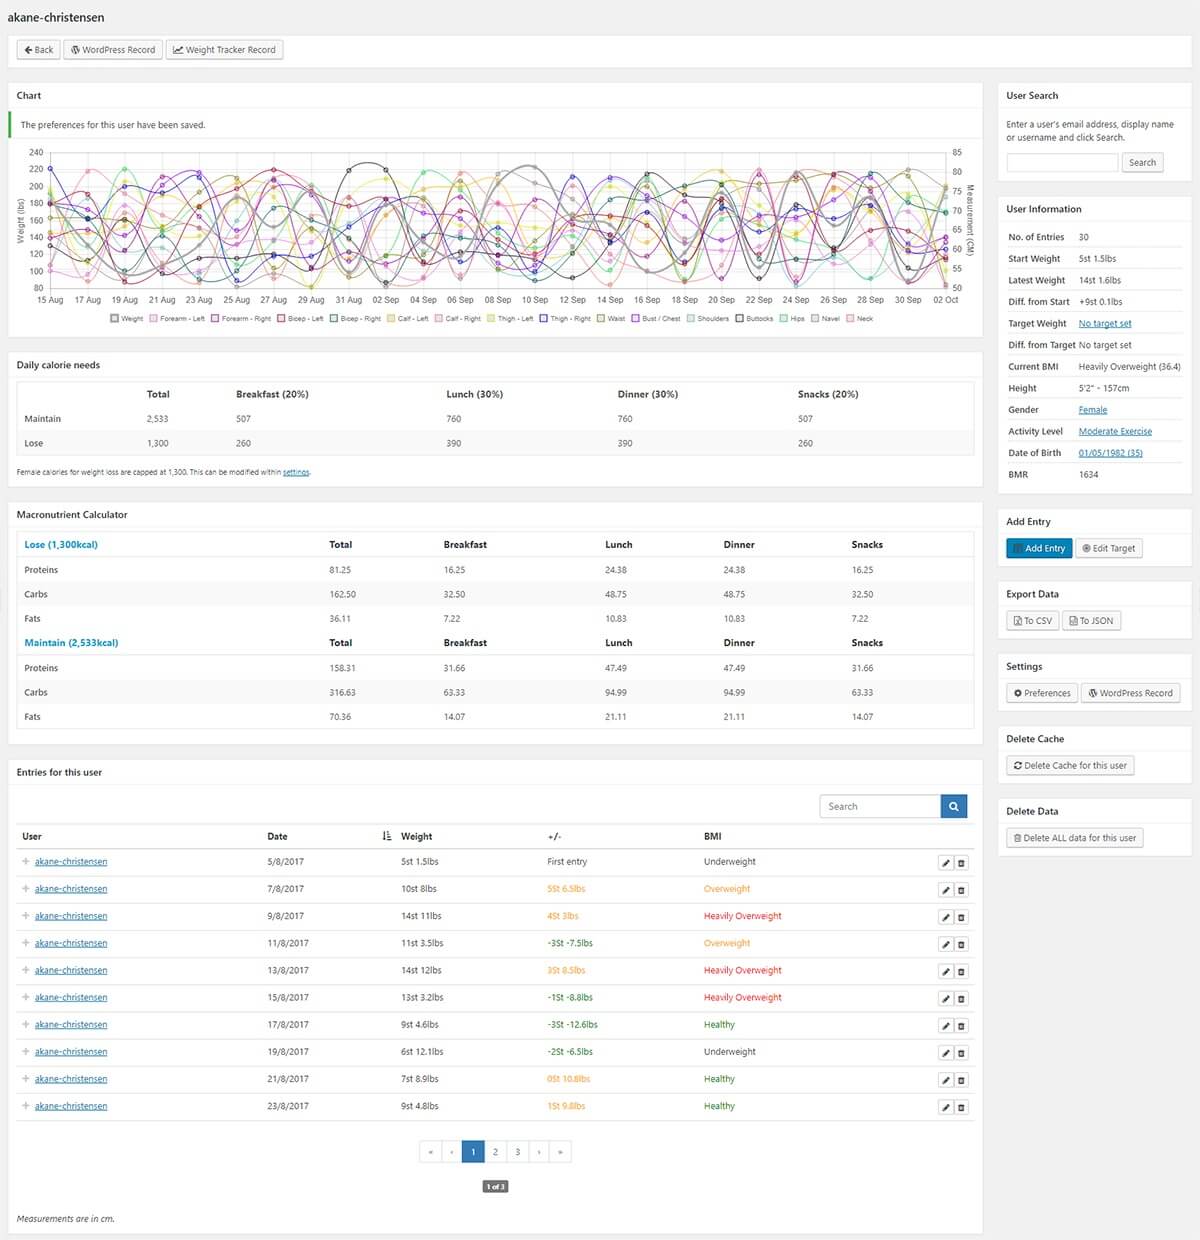Viewport: 1200px width, 1240px height.
Task: Toggle the Forearm - Left legend series
Action: click(x=176, y=319)
